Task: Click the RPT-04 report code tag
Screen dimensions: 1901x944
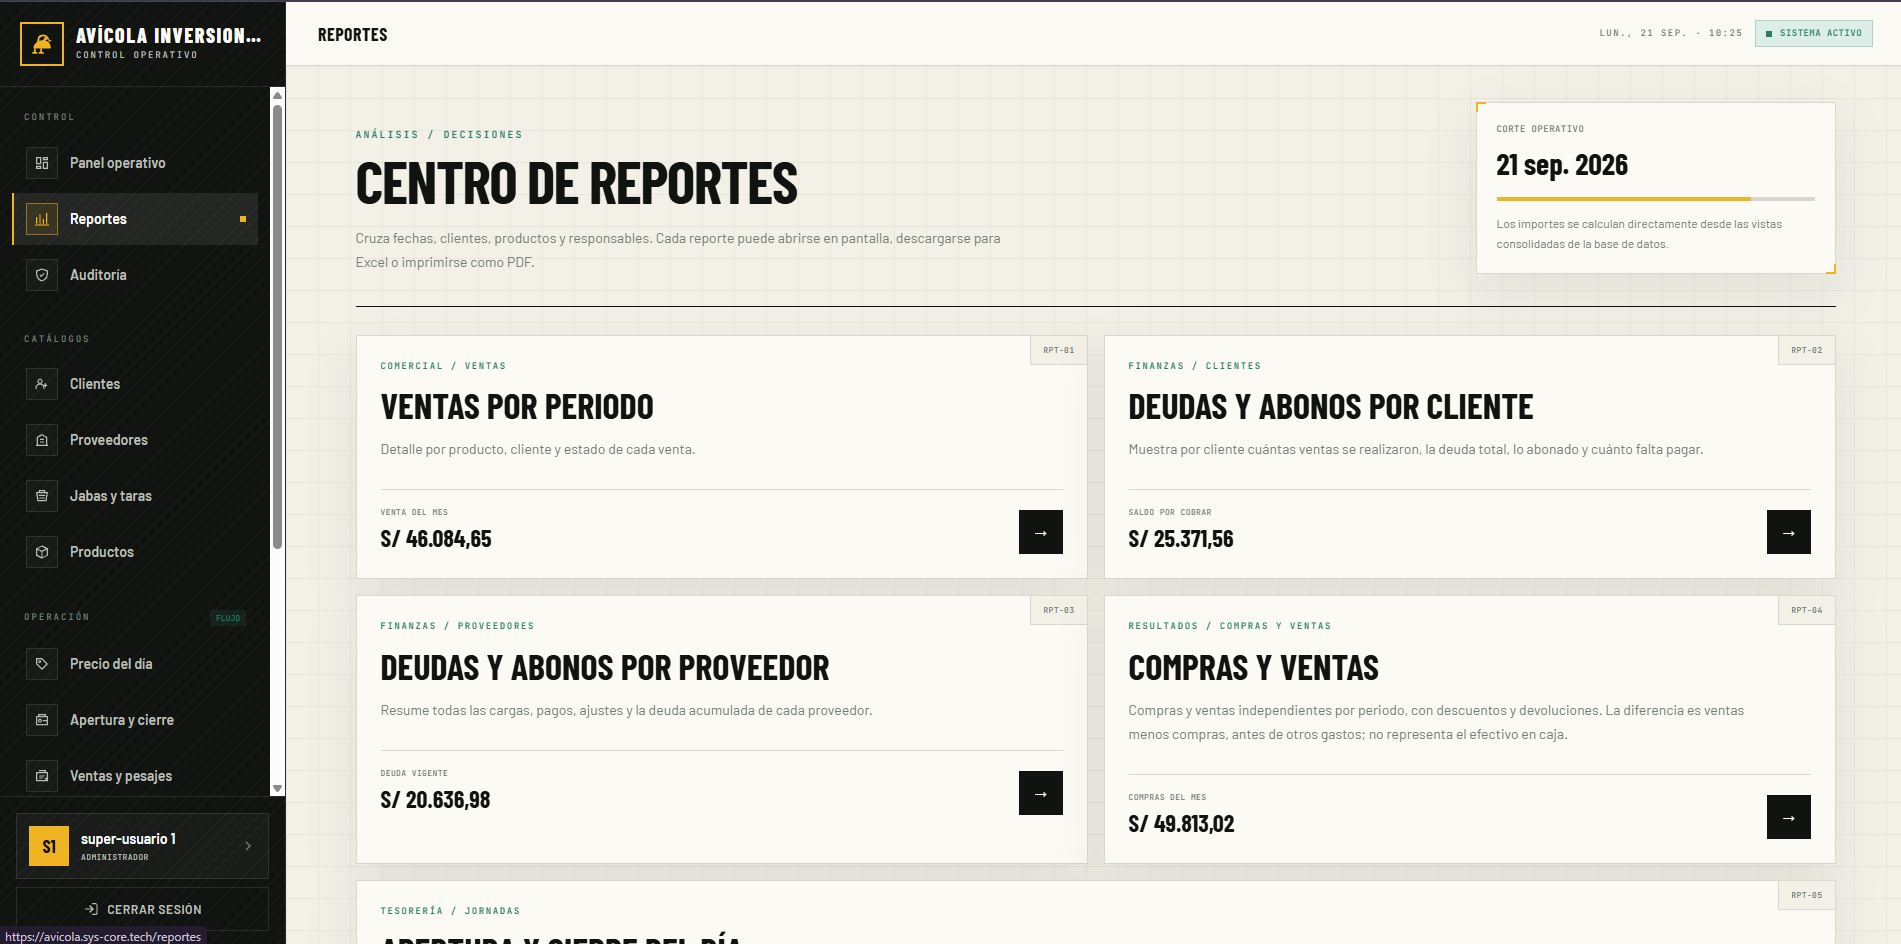Action: click(1806, 610)
